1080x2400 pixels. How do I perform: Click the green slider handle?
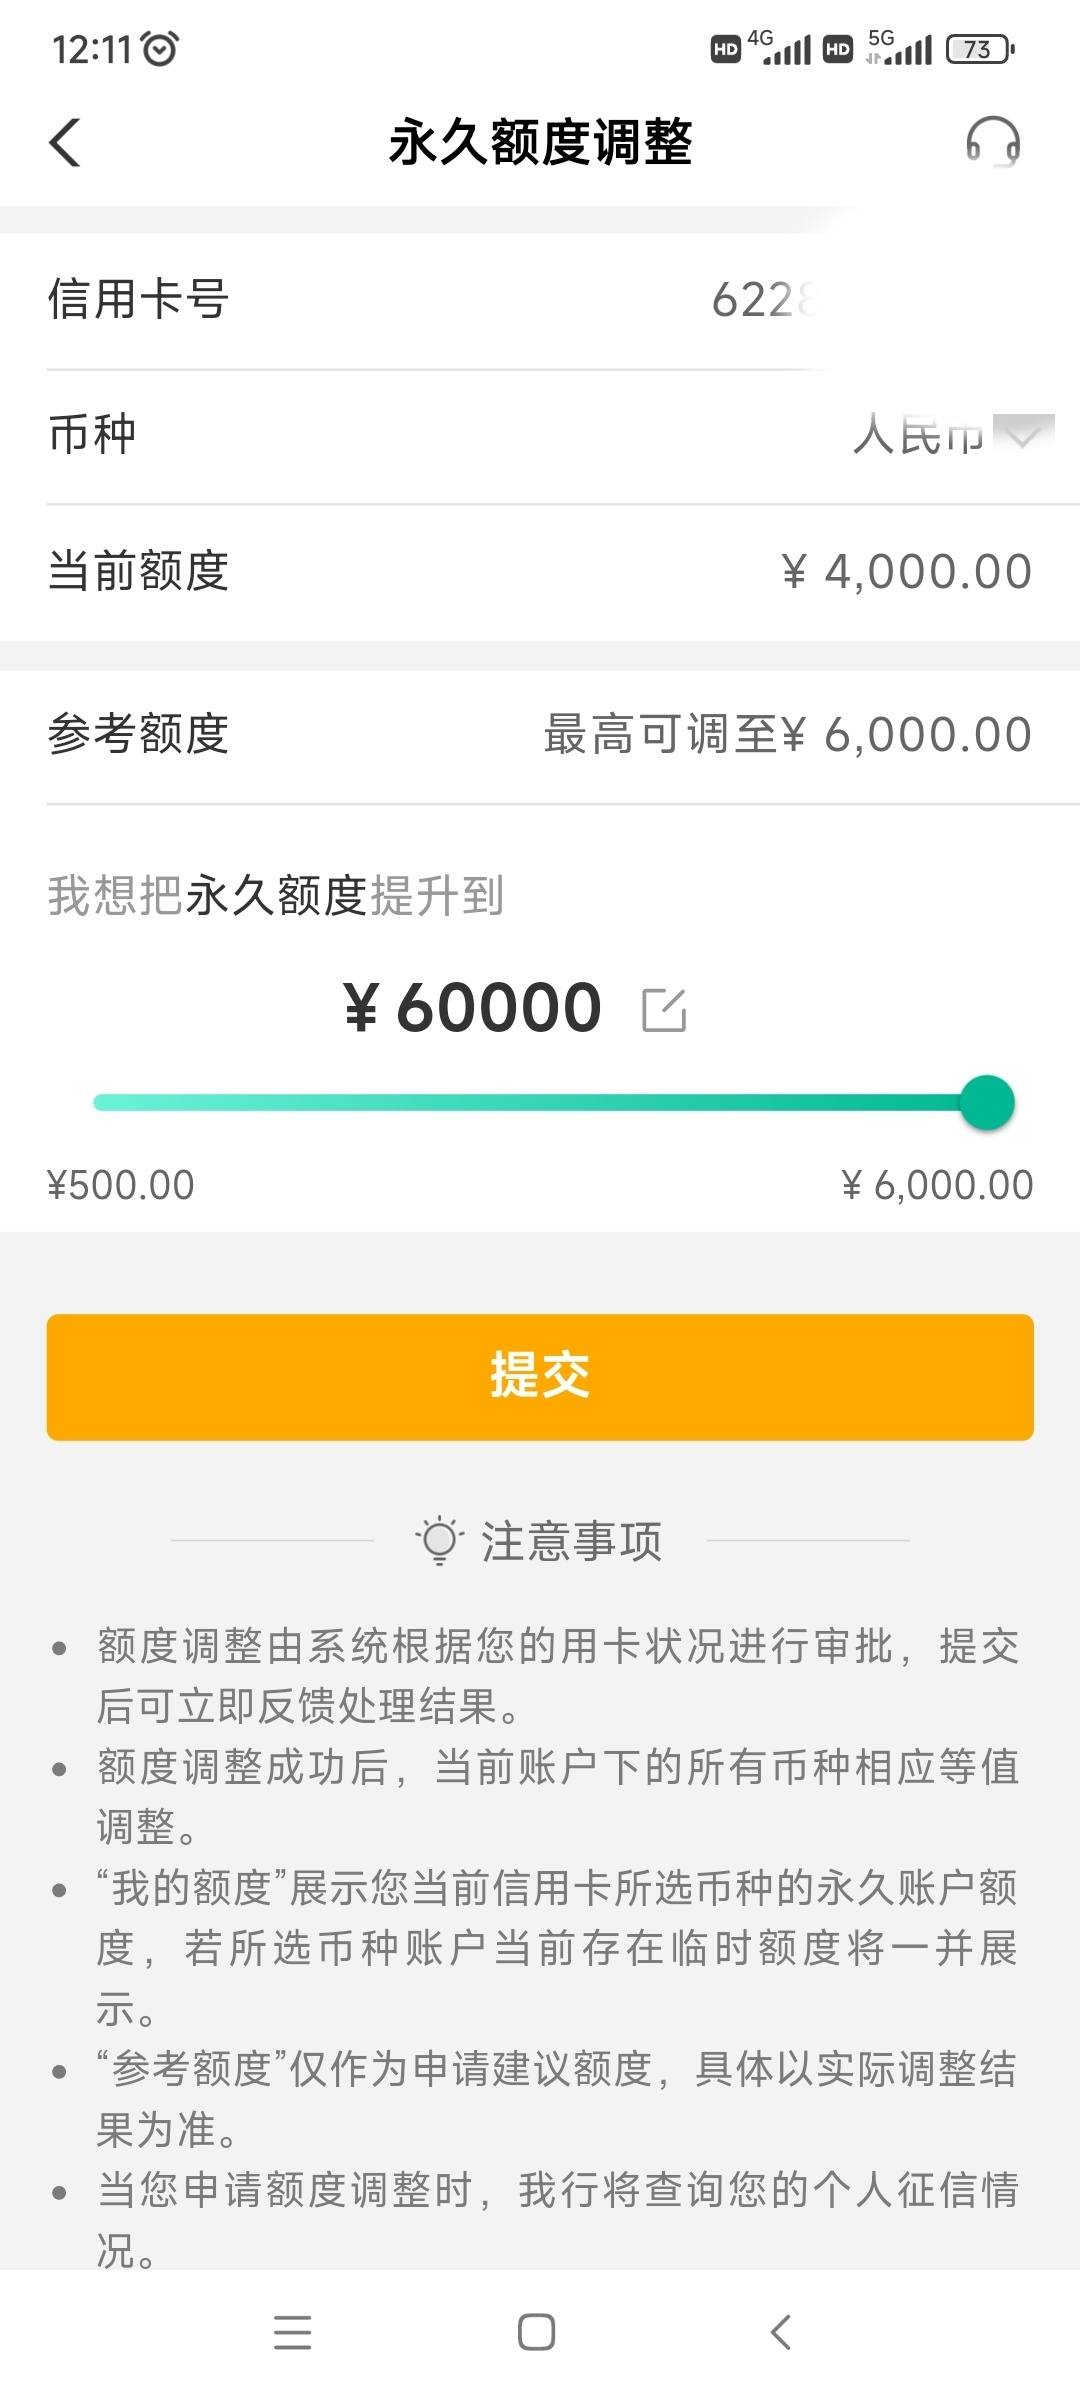987,1103
